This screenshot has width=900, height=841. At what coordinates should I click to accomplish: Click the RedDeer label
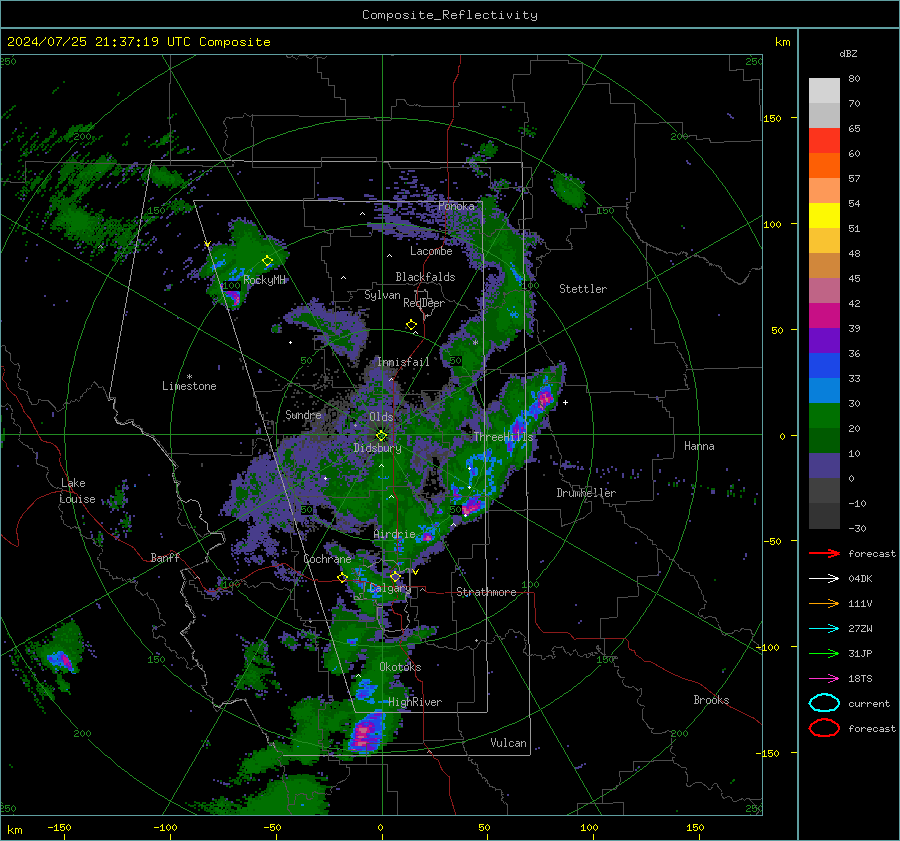tap(424, 303)
